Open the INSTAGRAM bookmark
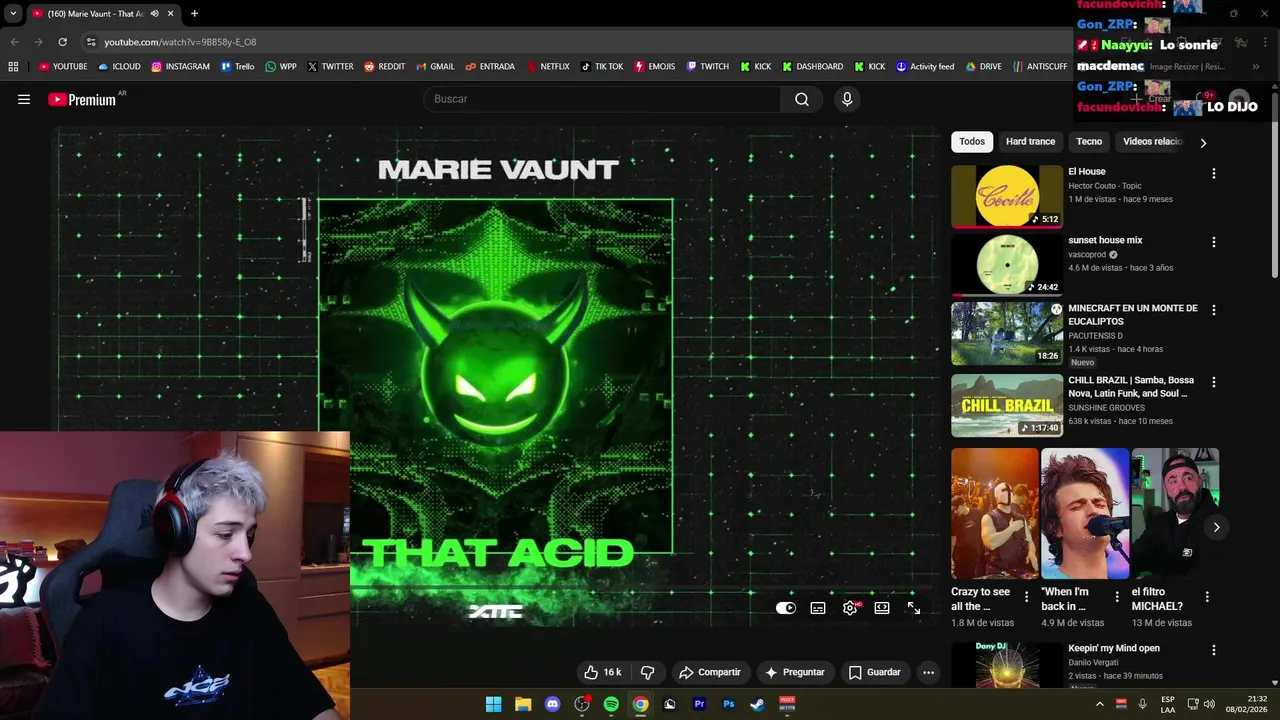1280x720 pixels. click(x=181, y=67)
